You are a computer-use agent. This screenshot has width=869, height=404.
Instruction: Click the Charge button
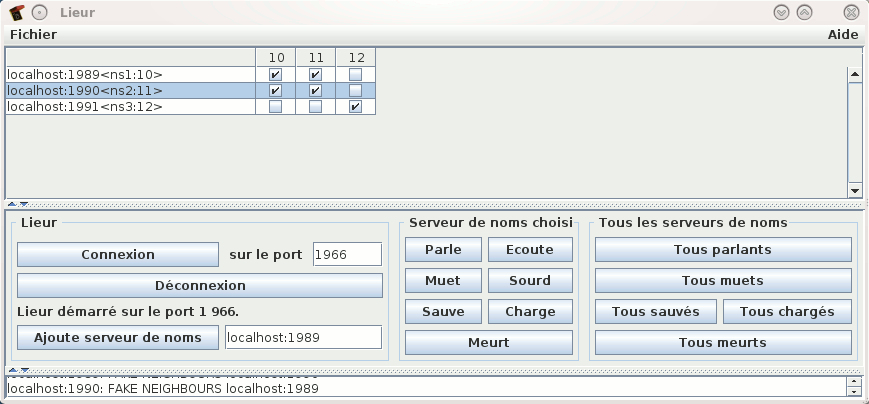[x=530, y=311]
